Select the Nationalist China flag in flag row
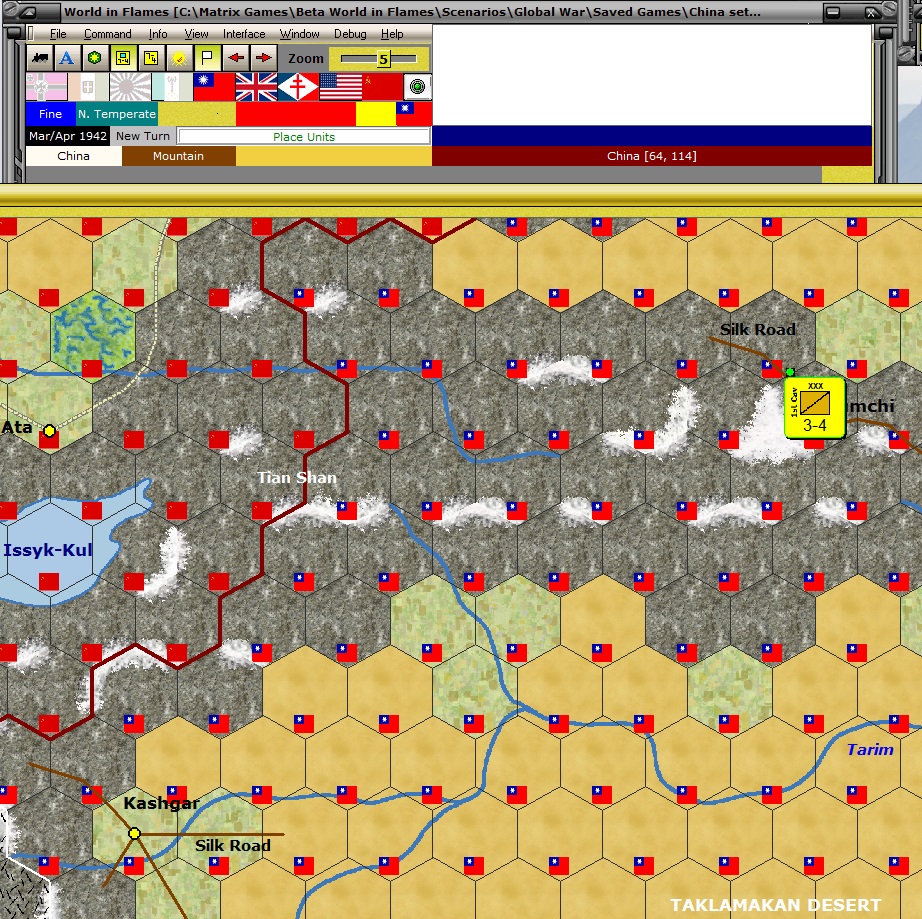Screen dimensions: 922x919 [214, 87]
